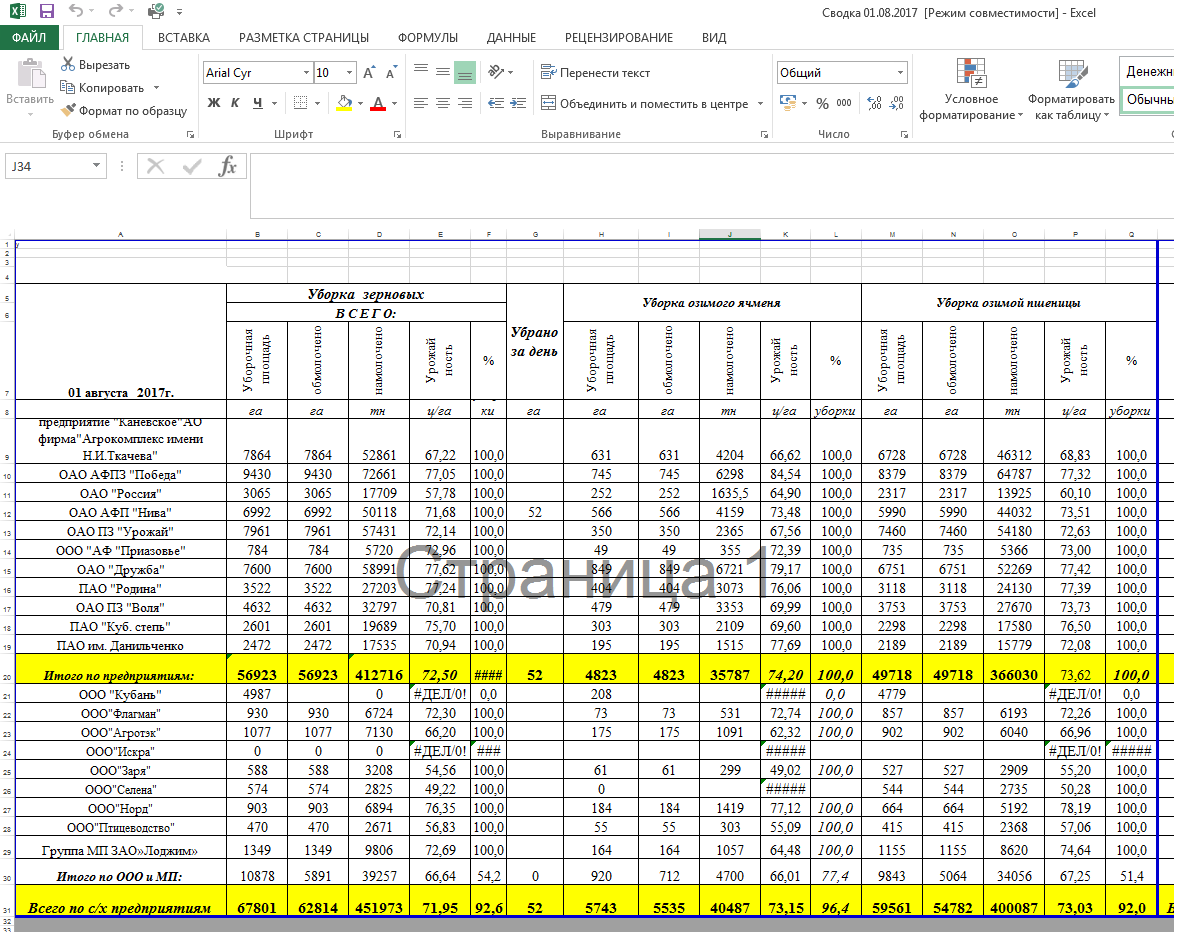The height and width of the screenshot is (950, 1192).
Task: Decrease font size with small A
Action: (391, 73)
